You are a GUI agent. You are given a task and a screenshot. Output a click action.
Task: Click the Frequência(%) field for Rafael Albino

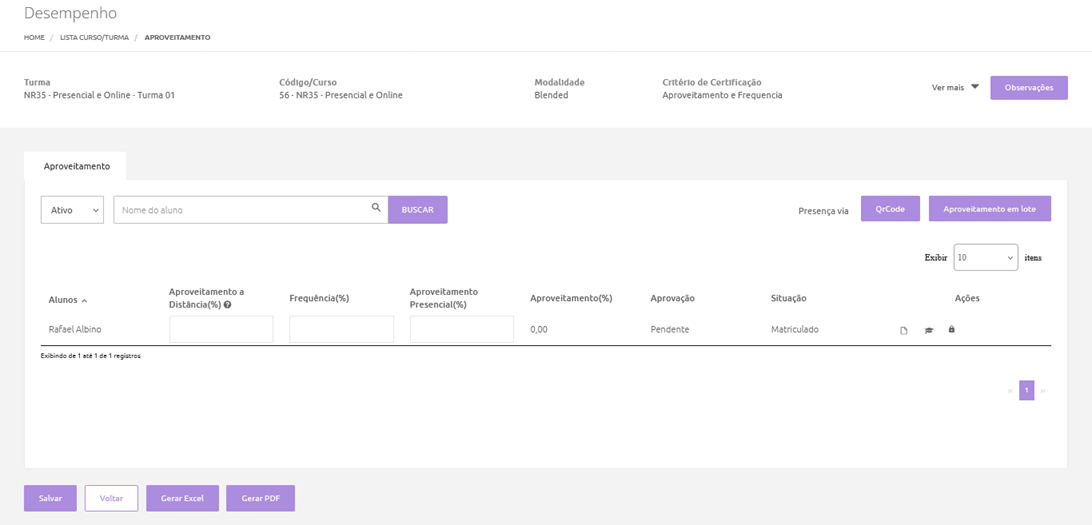pos(341,329)
